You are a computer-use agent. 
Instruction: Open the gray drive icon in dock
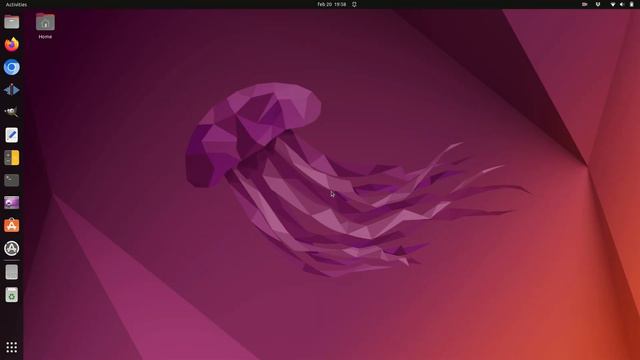click(11, 272)
